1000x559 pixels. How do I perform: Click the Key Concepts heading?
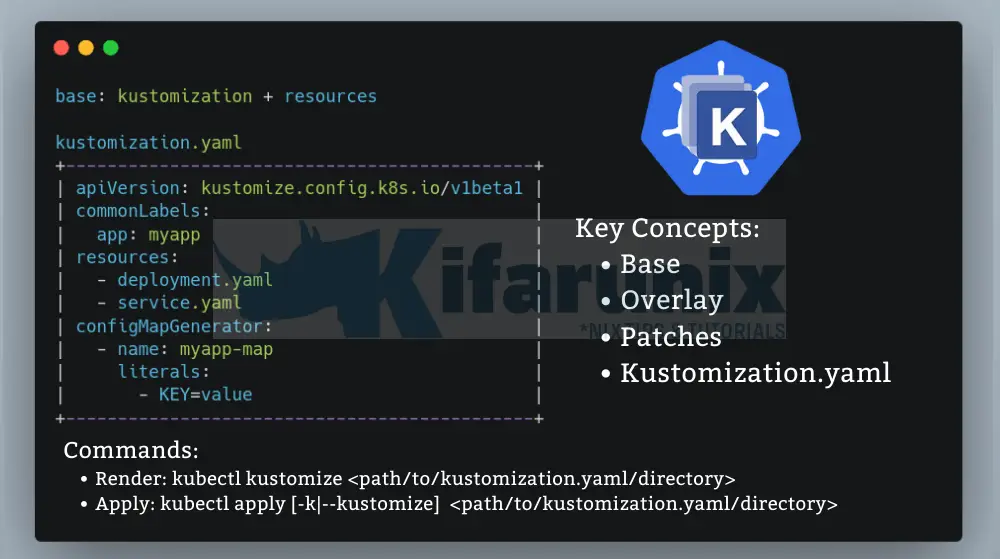point(667,228)
